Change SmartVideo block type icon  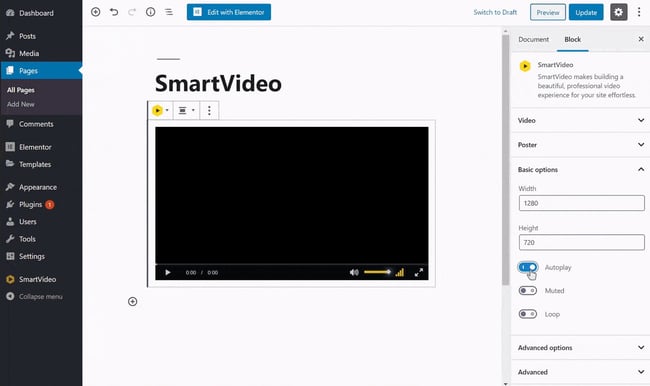point(160,110)
